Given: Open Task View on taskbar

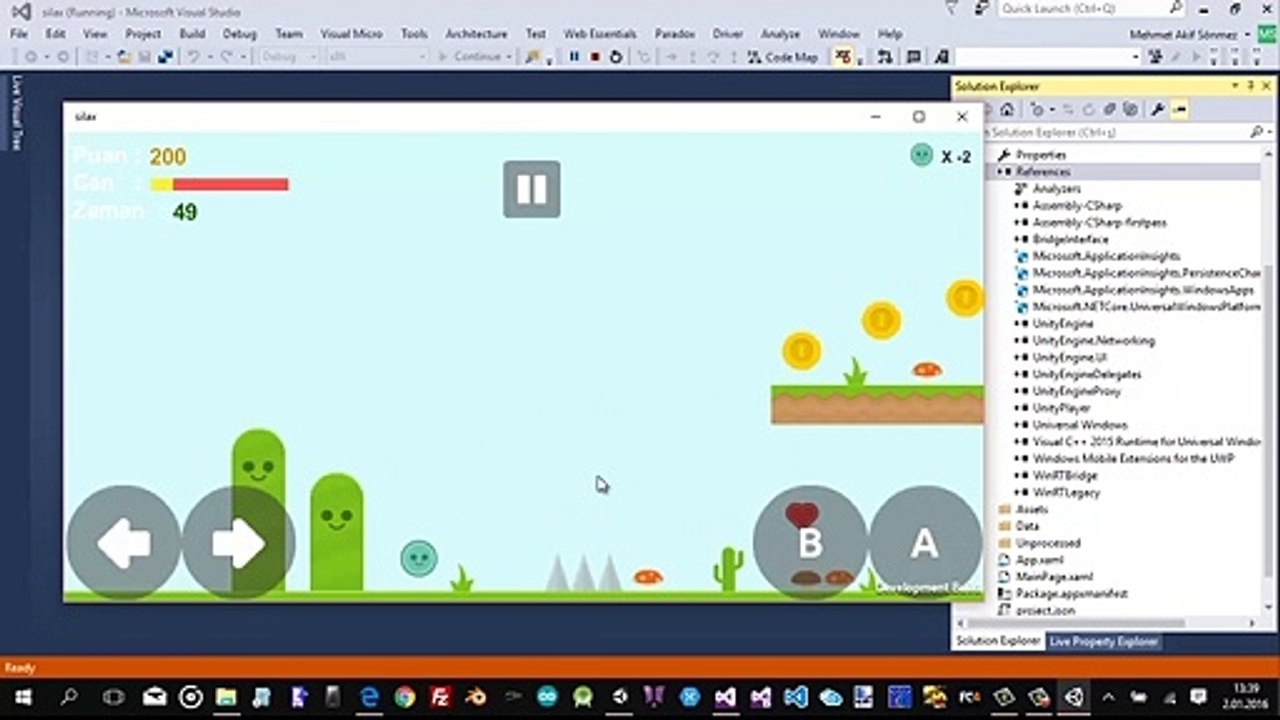Looking at the screenshot, I should click(x=113, y=697).
